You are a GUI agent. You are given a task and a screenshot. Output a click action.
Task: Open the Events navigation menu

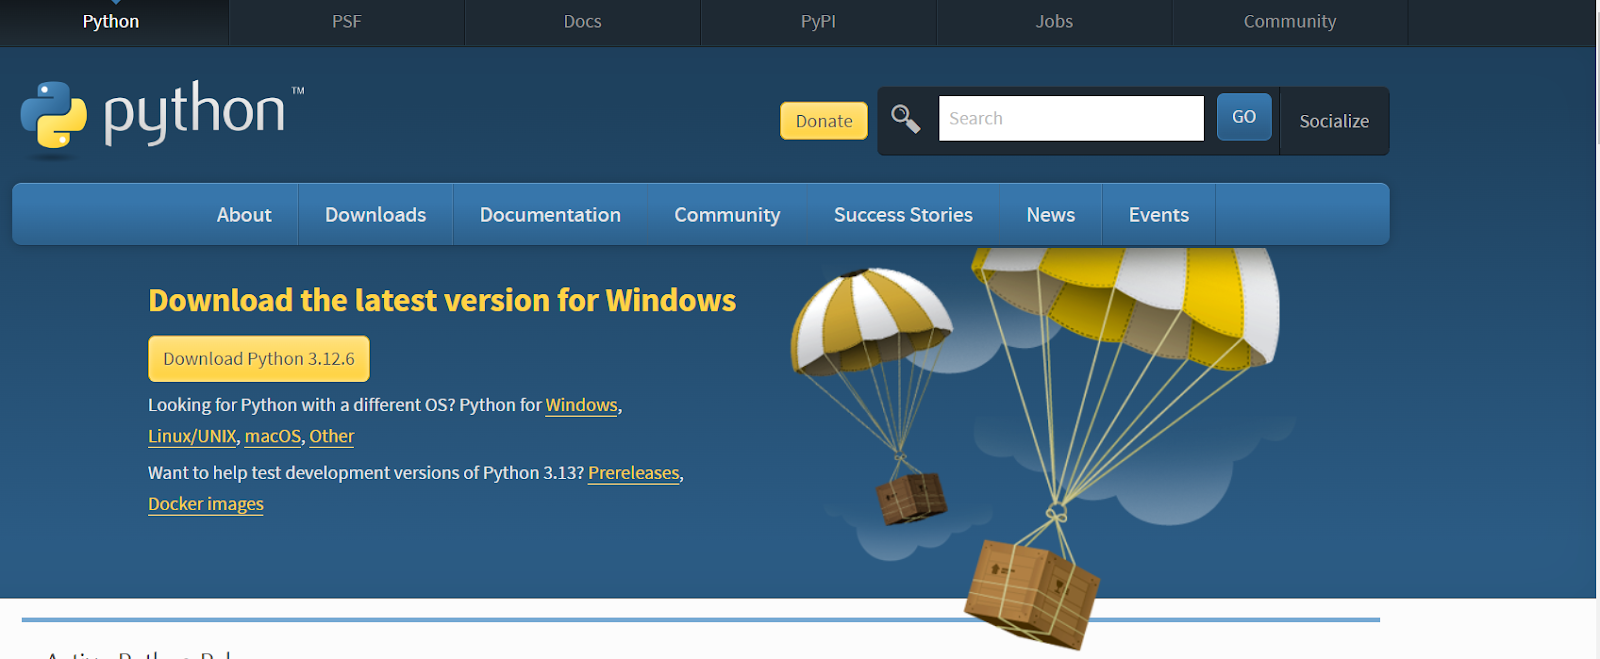click(1159, 215)
